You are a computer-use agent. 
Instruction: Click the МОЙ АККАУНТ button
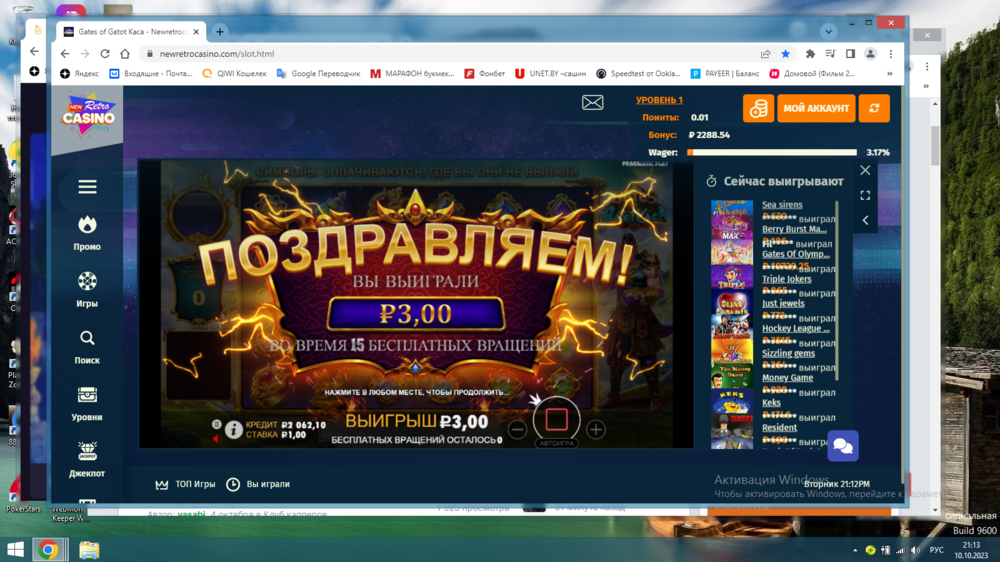(x=817, y=108)
